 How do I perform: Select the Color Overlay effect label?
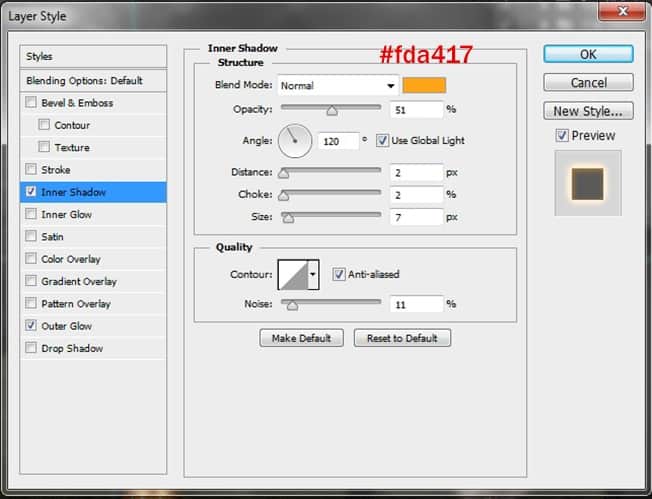[x=71, y=259]
